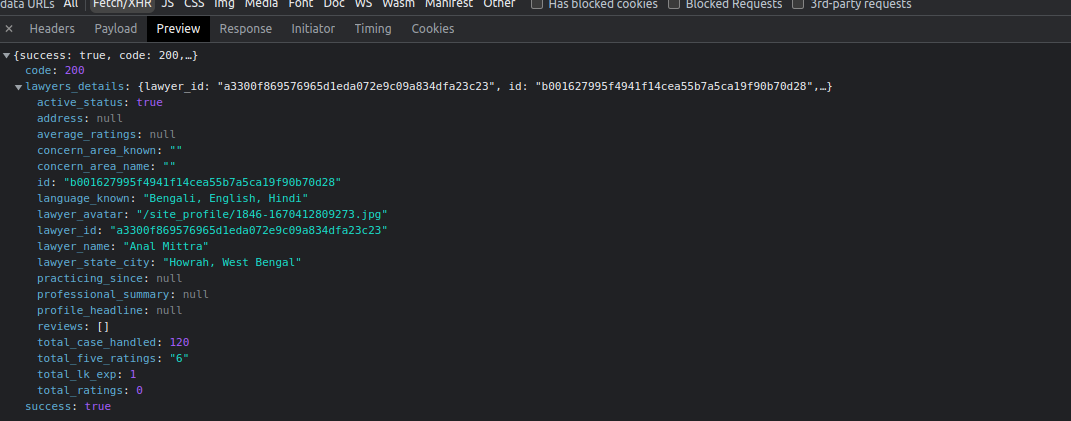1071x421 pixels.
Task: Filter requests by WS type
Action: point(362,4)
